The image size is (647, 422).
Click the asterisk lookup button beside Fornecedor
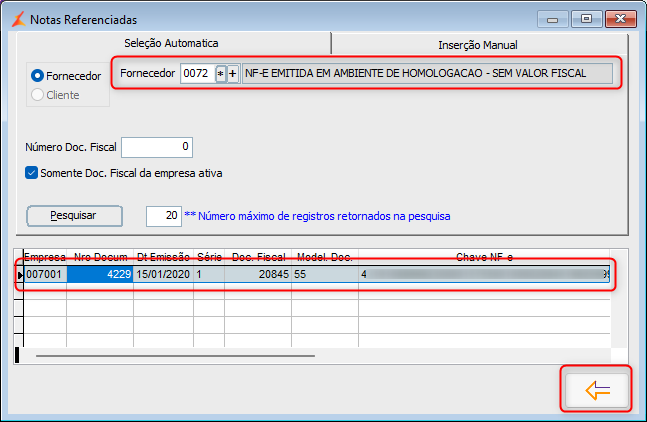[221, 74]
